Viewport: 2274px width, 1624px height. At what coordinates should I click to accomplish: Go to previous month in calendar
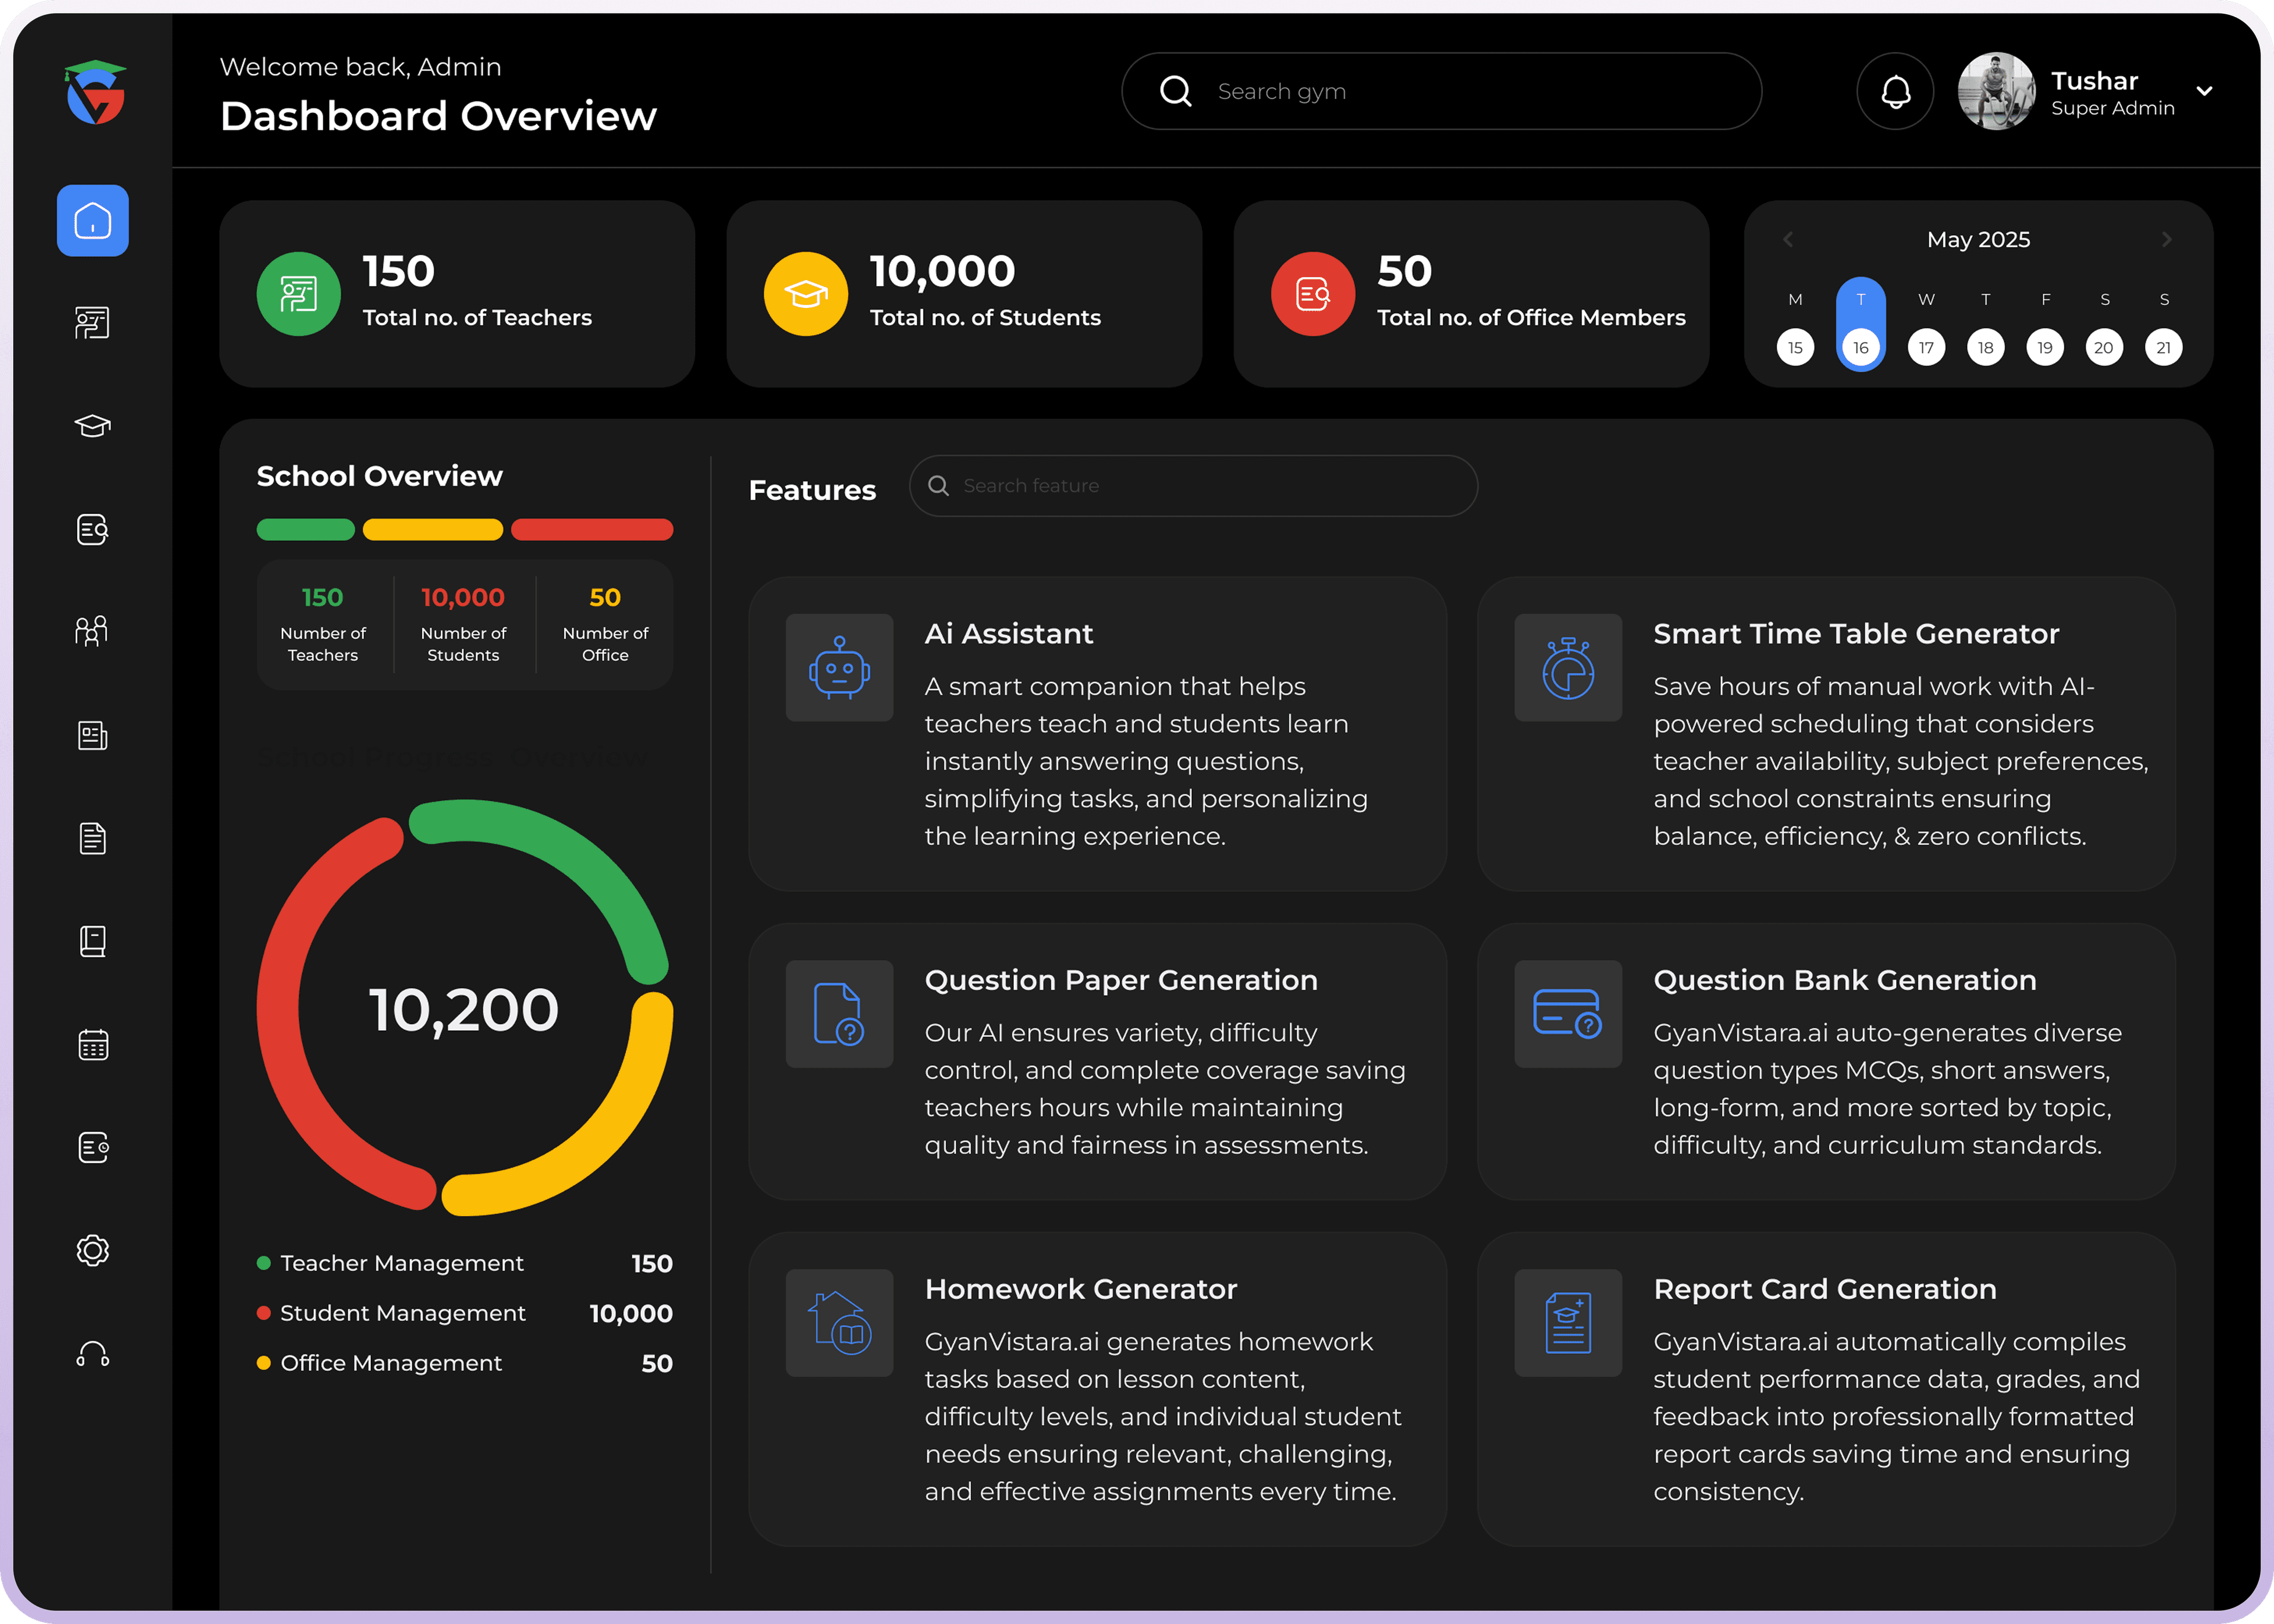(x=1788, y=240)
